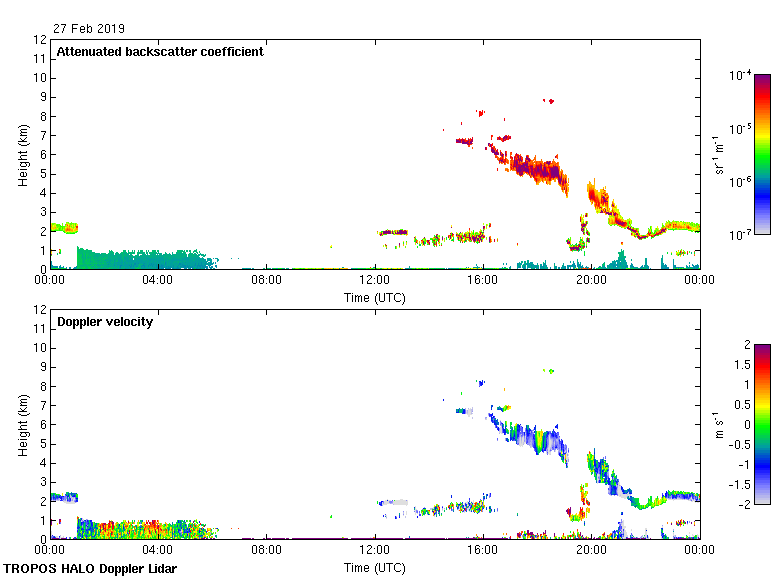Click 'Time (UTC)' label below lower plot
Screen dimensions: 780x580
click(375, 568)
